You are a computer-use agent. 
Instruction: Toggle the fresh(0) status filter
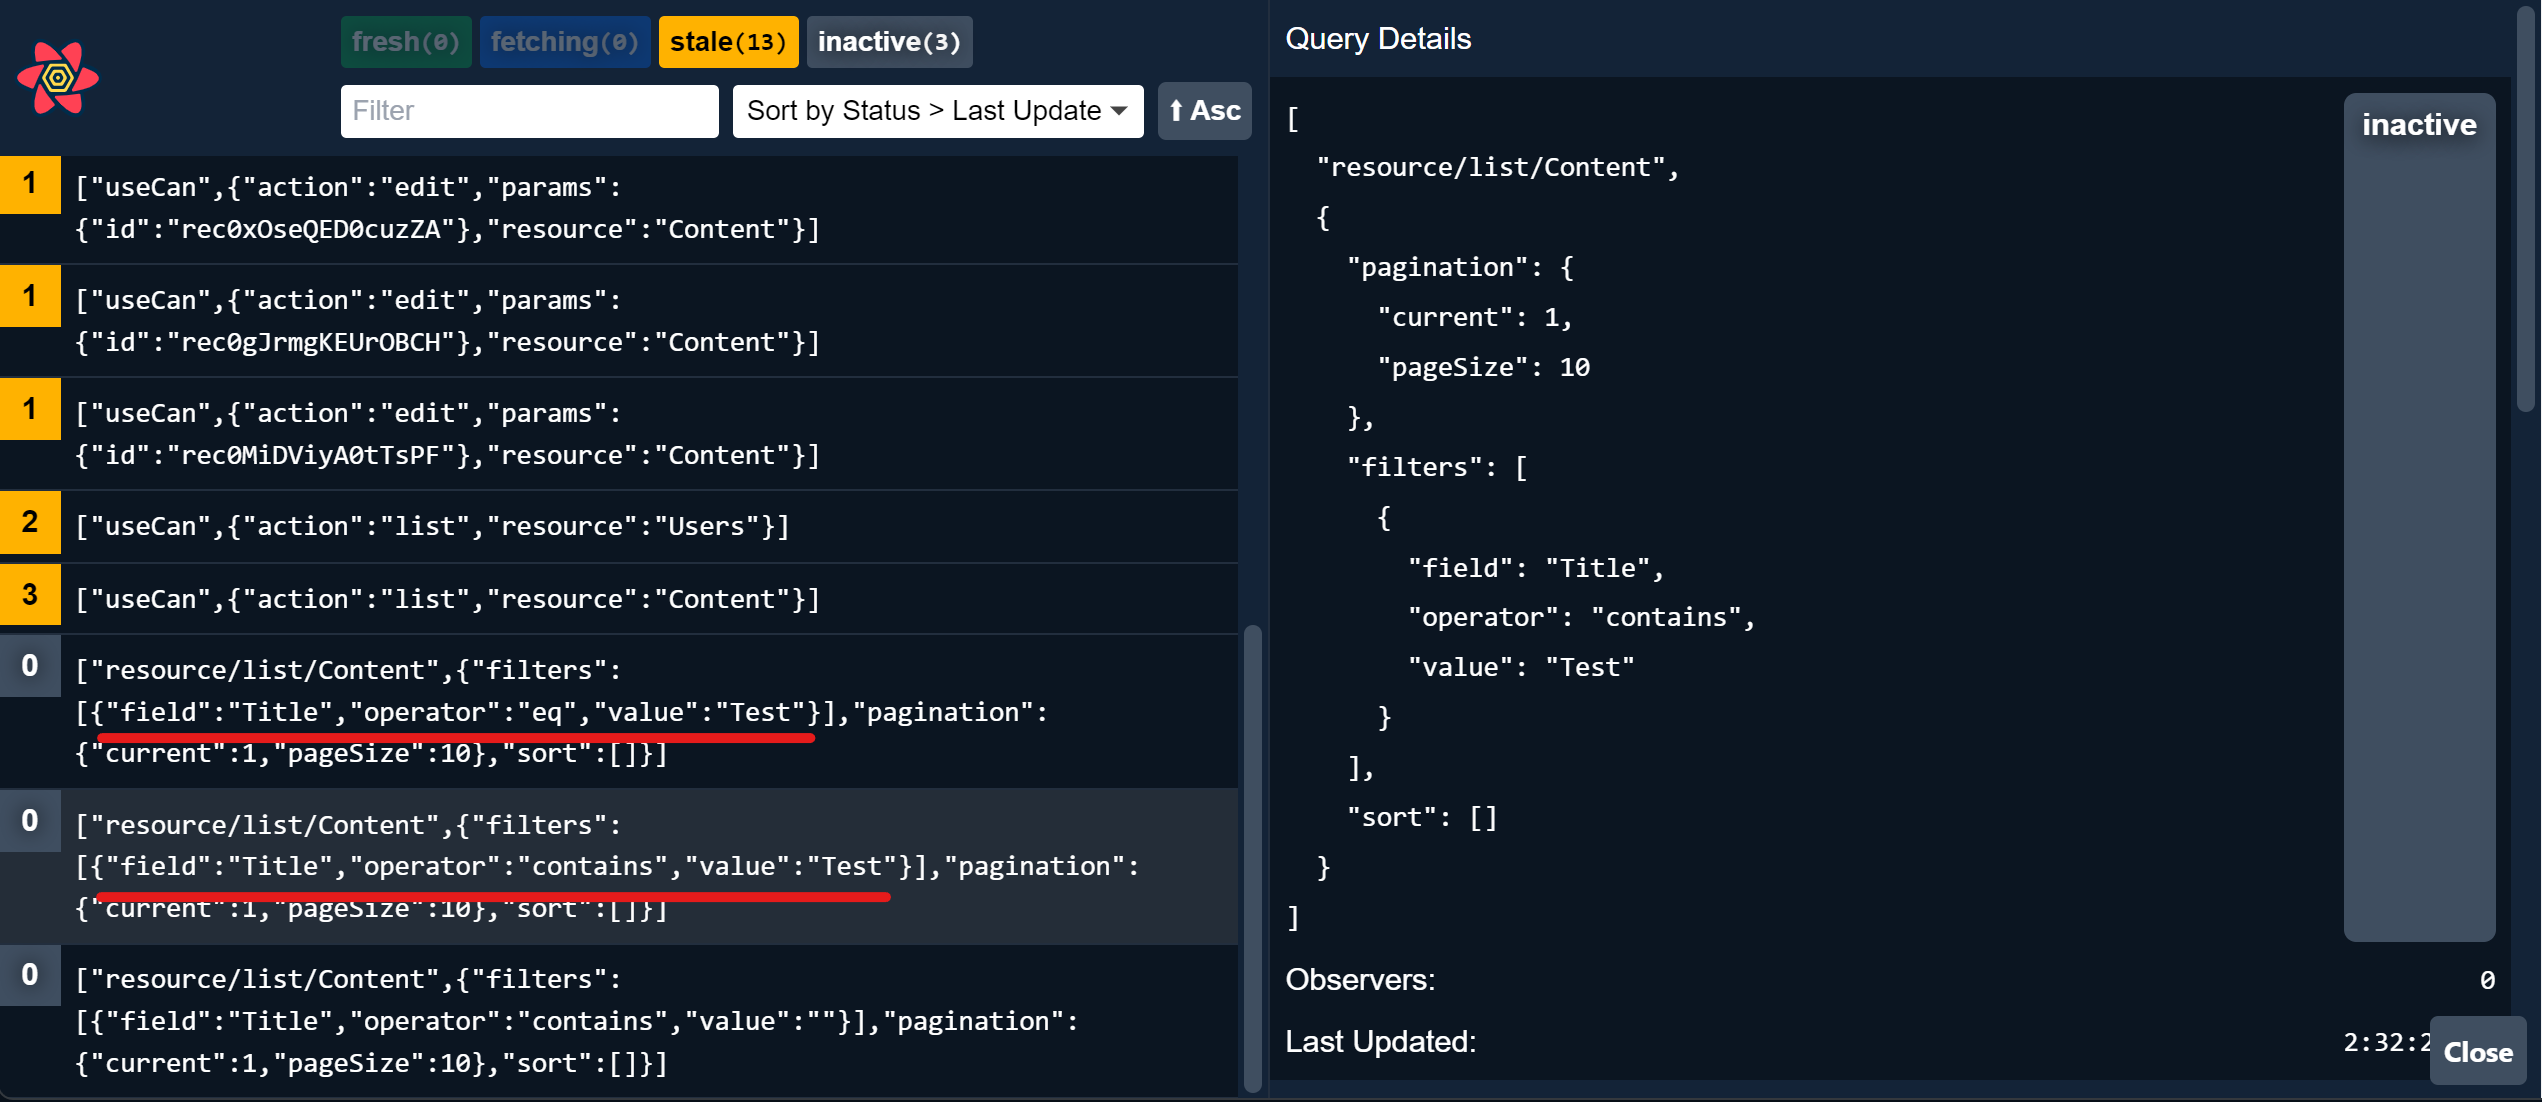click(x=405, y=42)
